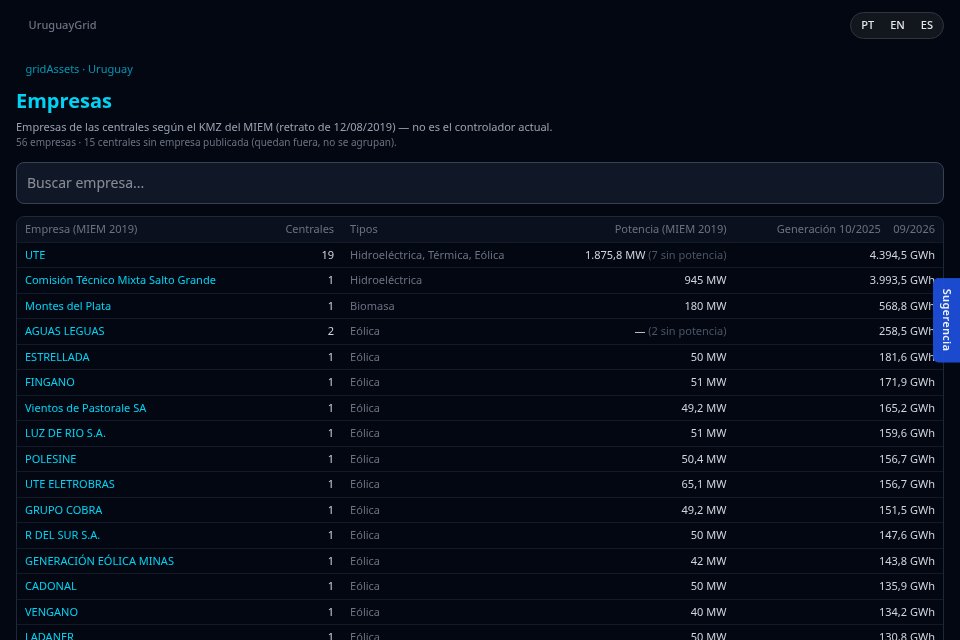Click the 165,2 GWh generation value
Viewport: 960px width, 640px height.
click(907, 408)
